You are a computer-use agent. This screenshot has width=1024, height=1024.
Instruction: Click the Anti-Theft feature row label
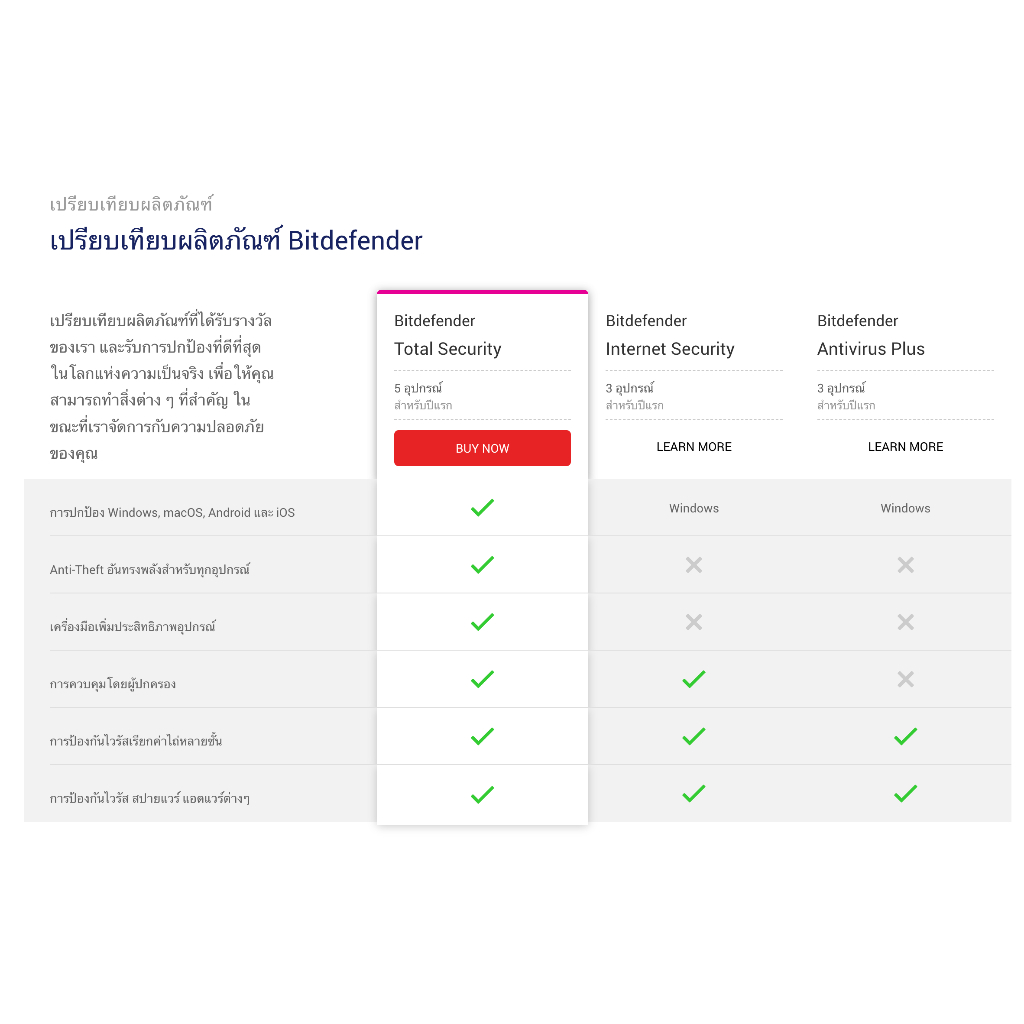point(150,570)
